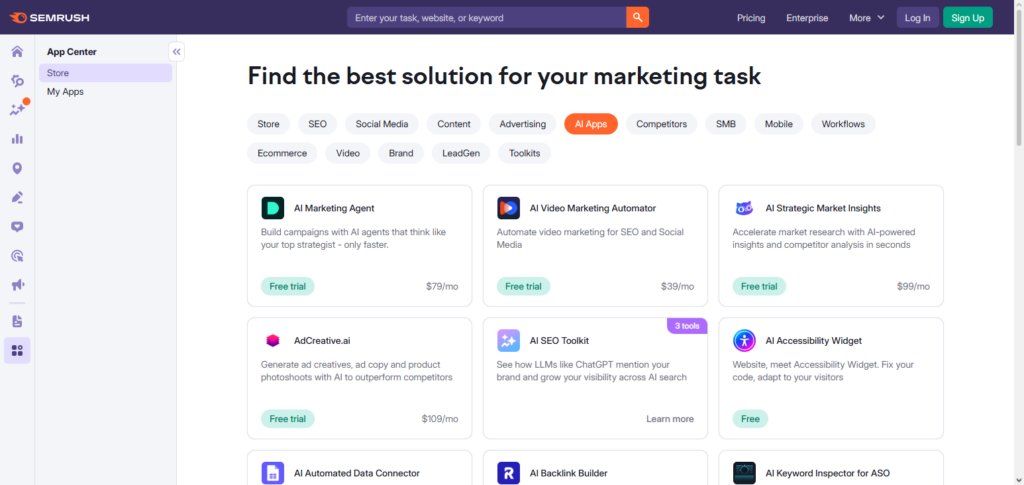Image resolution: width=1024 pixels, height=485 pixels.
Task: Click the Log In button
Action: pyautogui.click(x=918, y=18)
